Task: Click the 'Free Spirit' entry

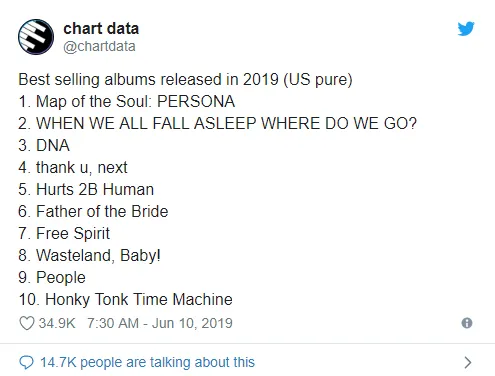Action: [x=64, y=233]
